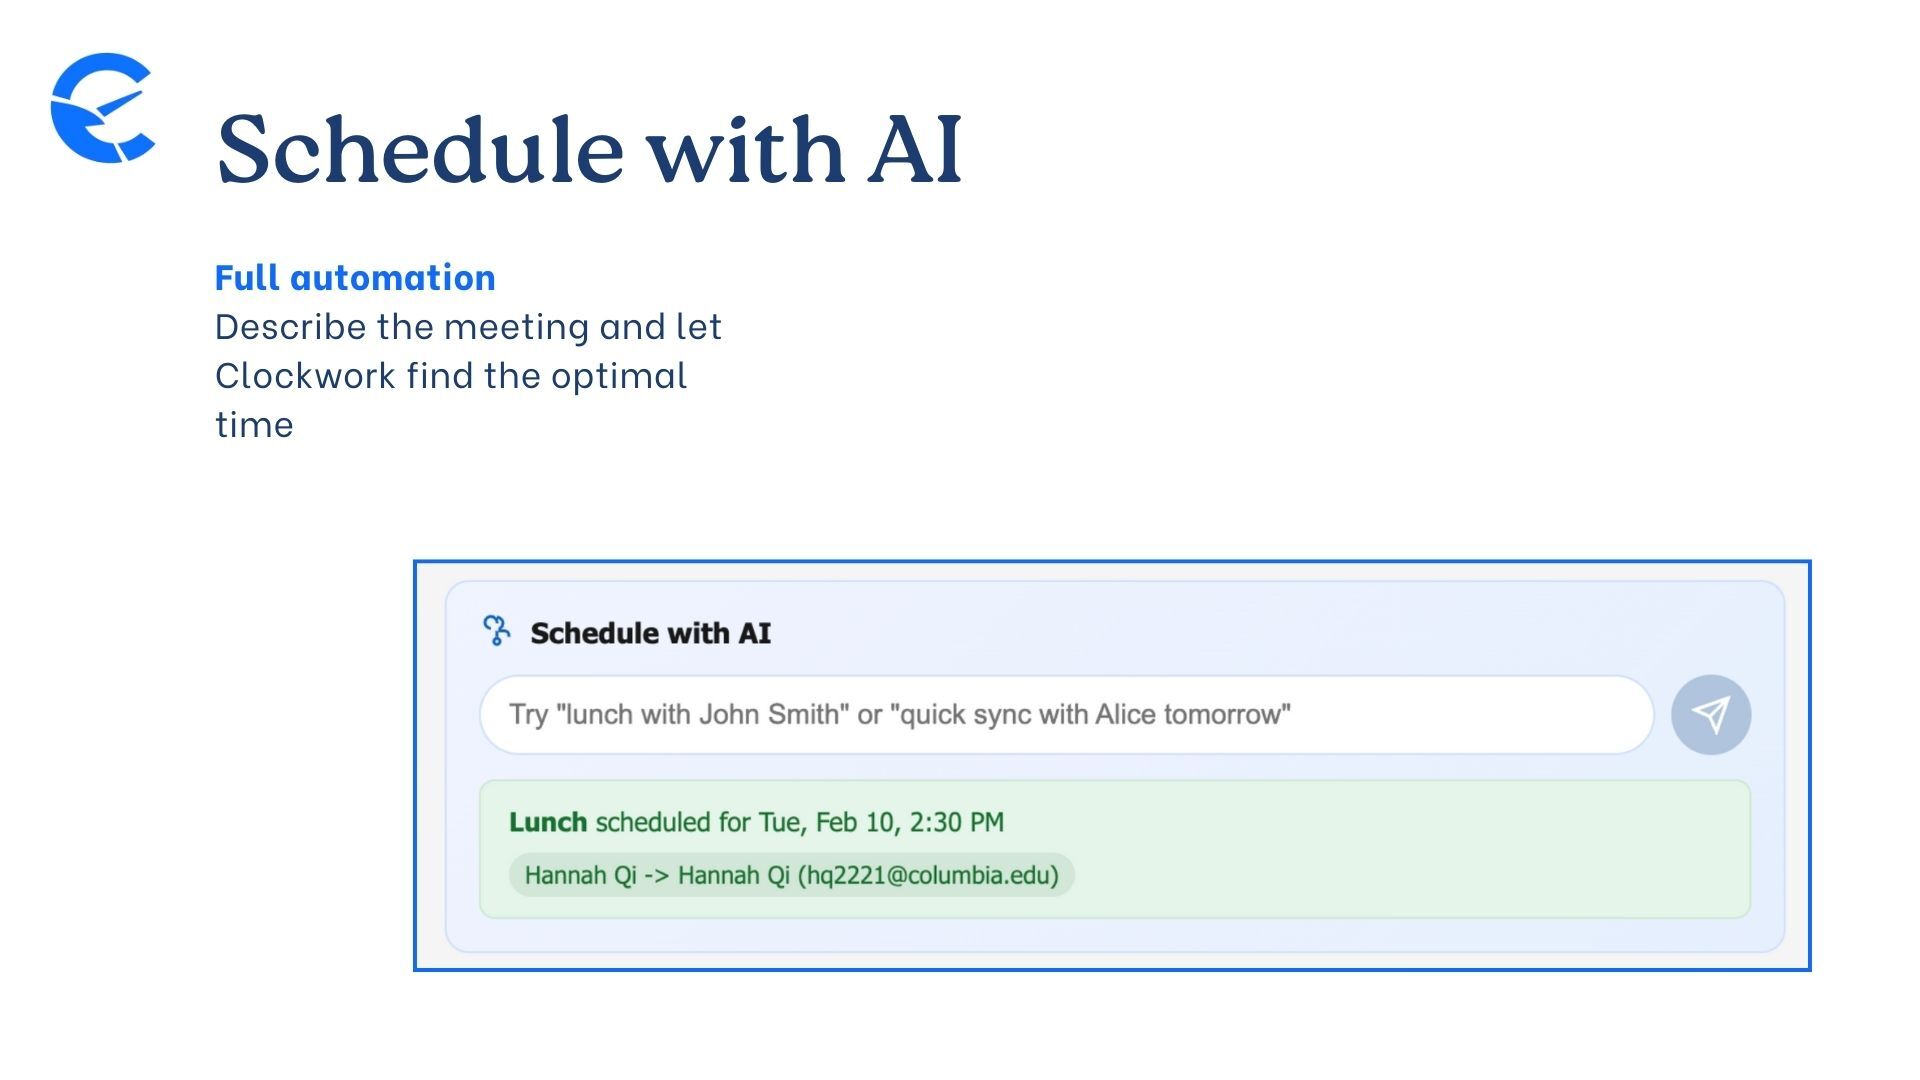Screen dimensions: 1920x1080
Task: Click the line "Describe the meeting and let"
Action: pos(468,327)
